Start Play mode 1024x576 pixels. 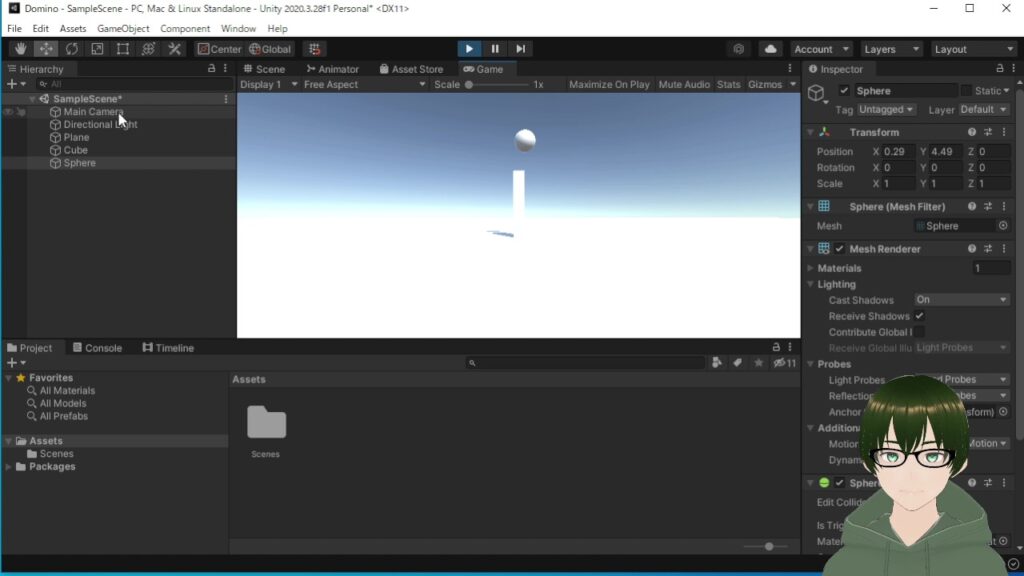pyautogui.click(x=469, y=49)
